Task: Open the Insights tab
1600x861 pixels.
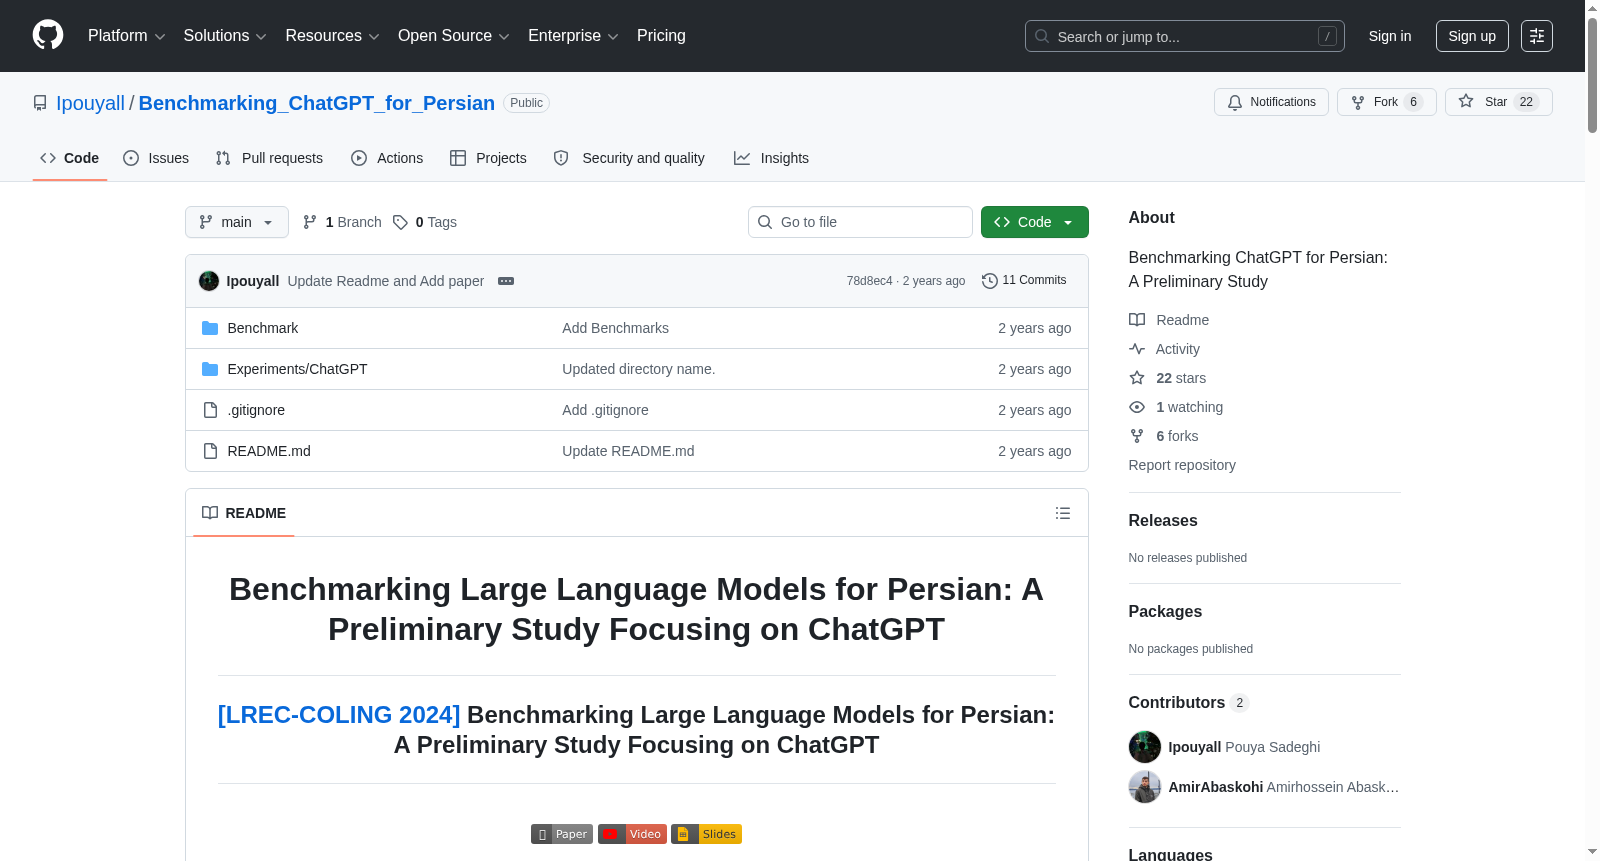Action: point(771,158)
